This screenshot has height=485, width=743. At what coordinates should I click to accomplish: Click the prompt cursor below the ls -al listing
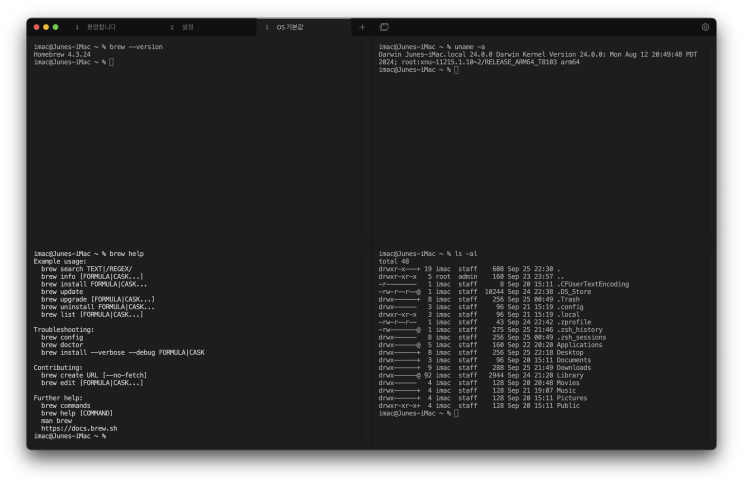pos(456,413)
